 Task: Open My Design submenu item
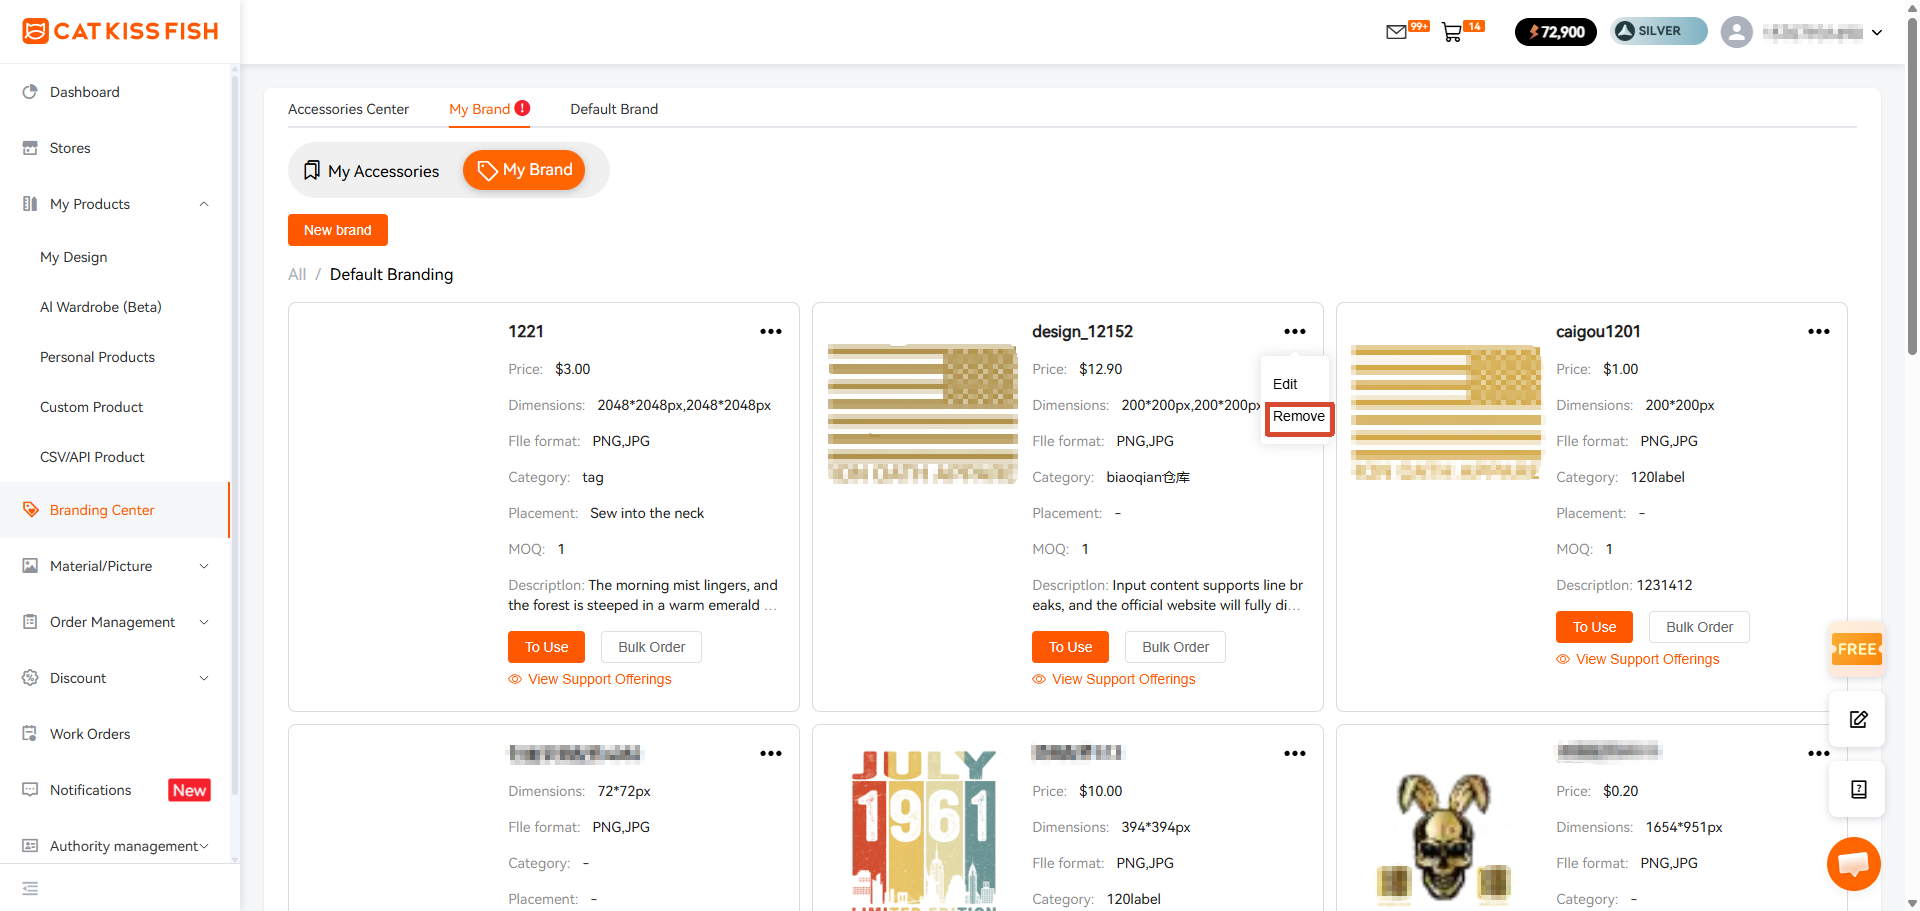73,257
